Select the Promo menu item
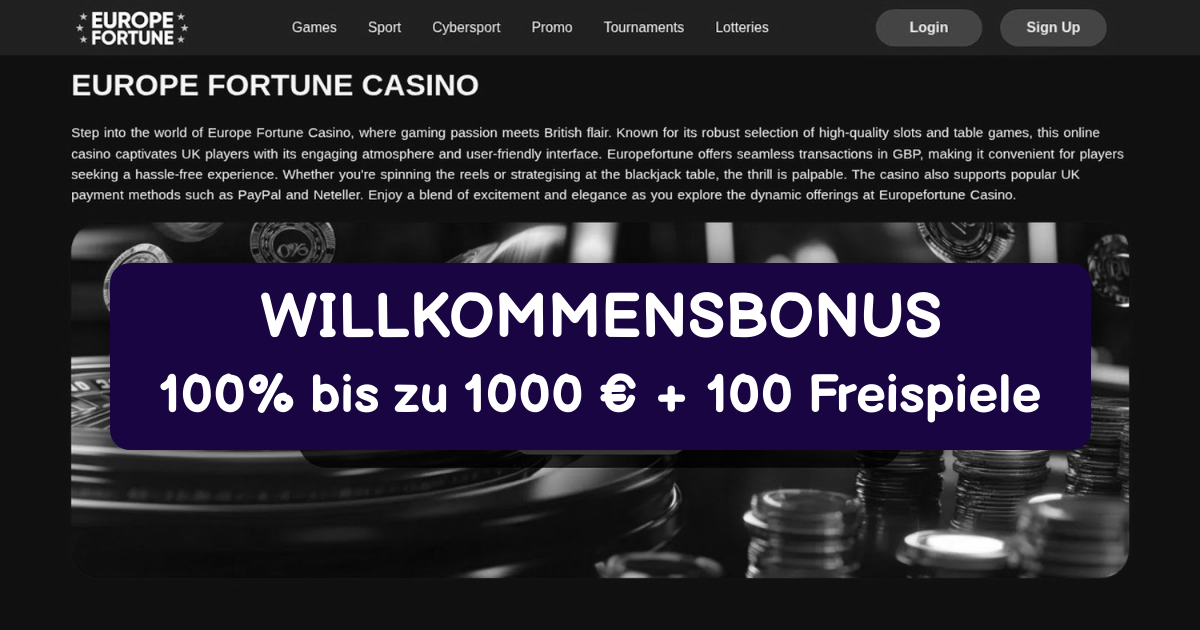The width and height of the screenshot is (1200, 630). click(x=552, y=28)
